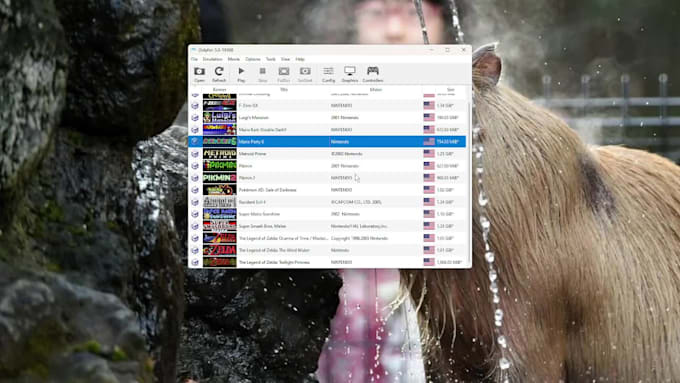This screenshot has height=383, width=680.
Task: Select the Mario Kart: Double Dash title
Action: tap(262, 130)
